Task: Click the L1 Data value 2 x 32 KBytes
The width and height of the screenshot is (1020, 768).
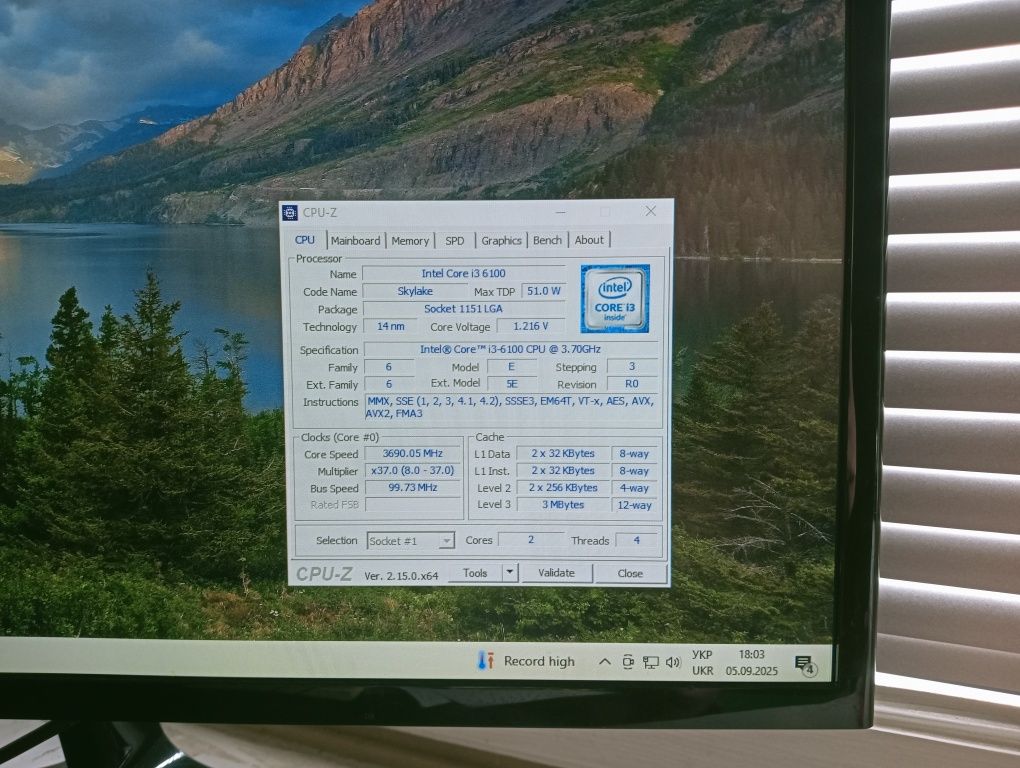Action: click(x=563, y=453)
